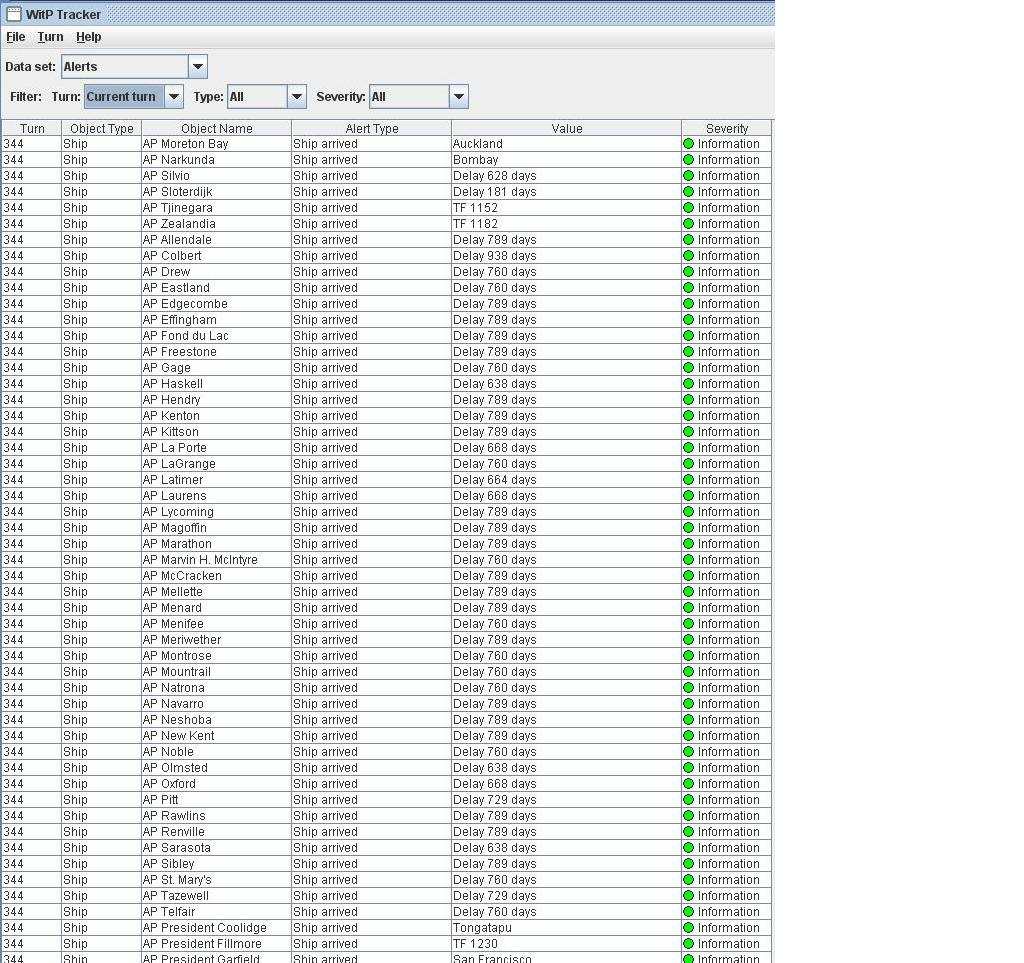Click green severity icon in AP Narkunda row
Image resolution: width=1024 pixels, height=963 pixels.
(x=688, y=160)
